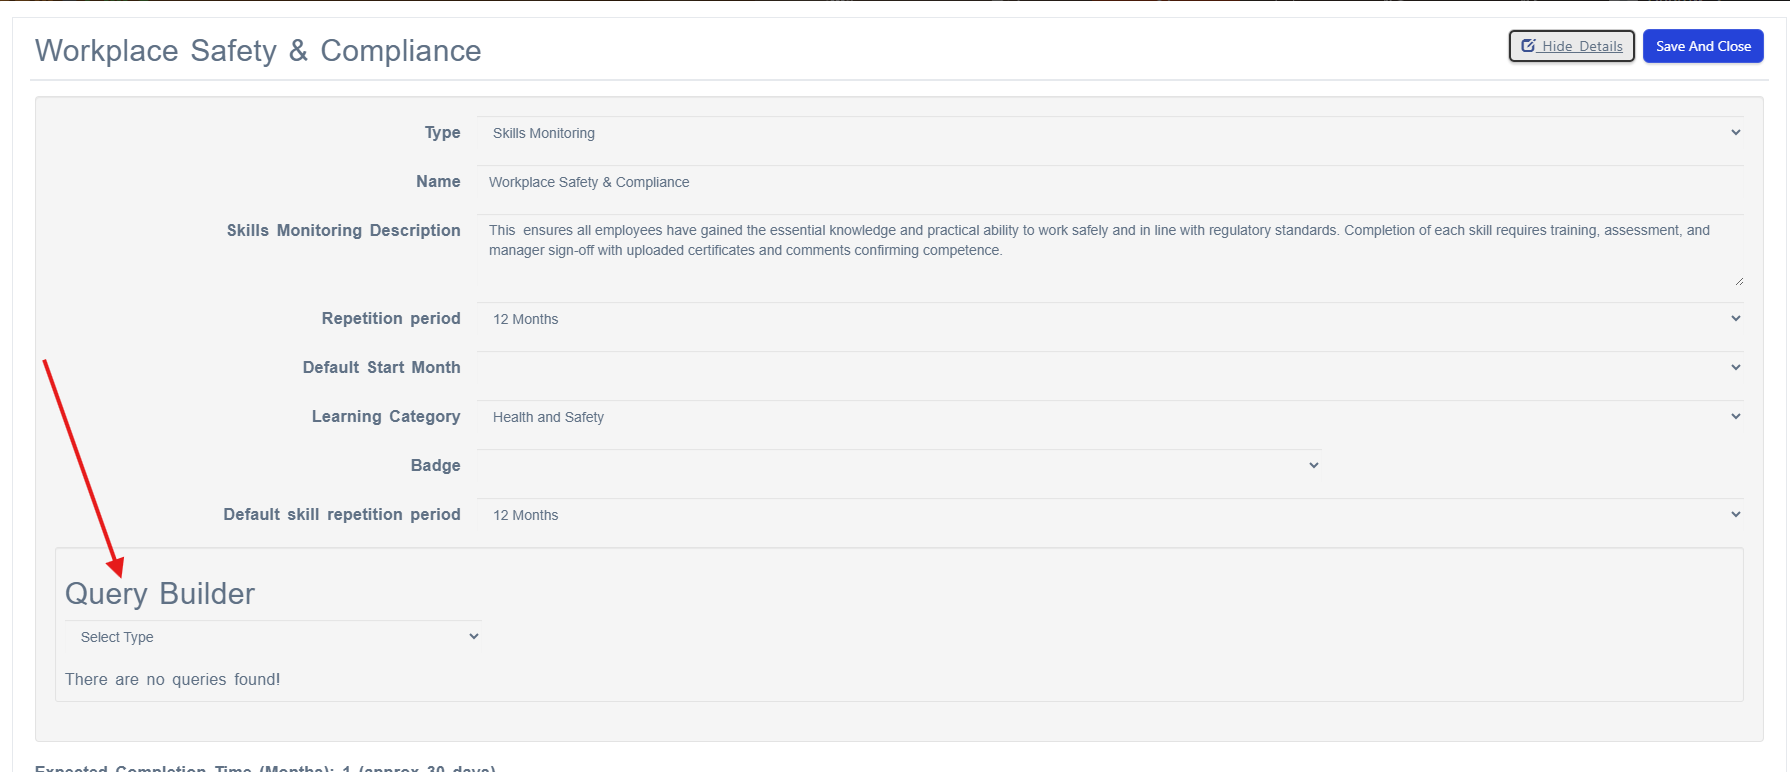Click the Default Start Month label
This screenshot has width=1790, height=772.
[x=381, y=368]
